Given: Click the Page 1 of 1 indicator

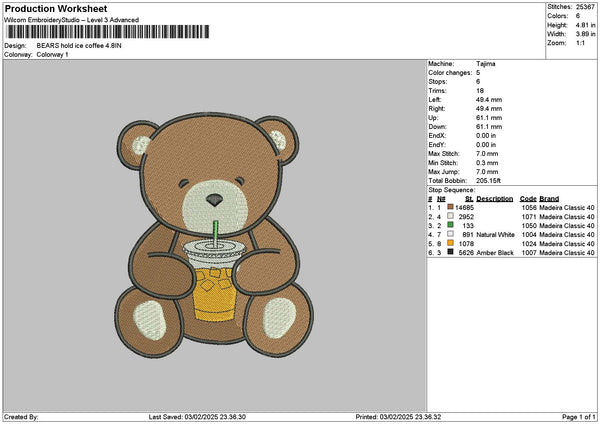Looking at the screenshot, I should [x=577, y=416].
